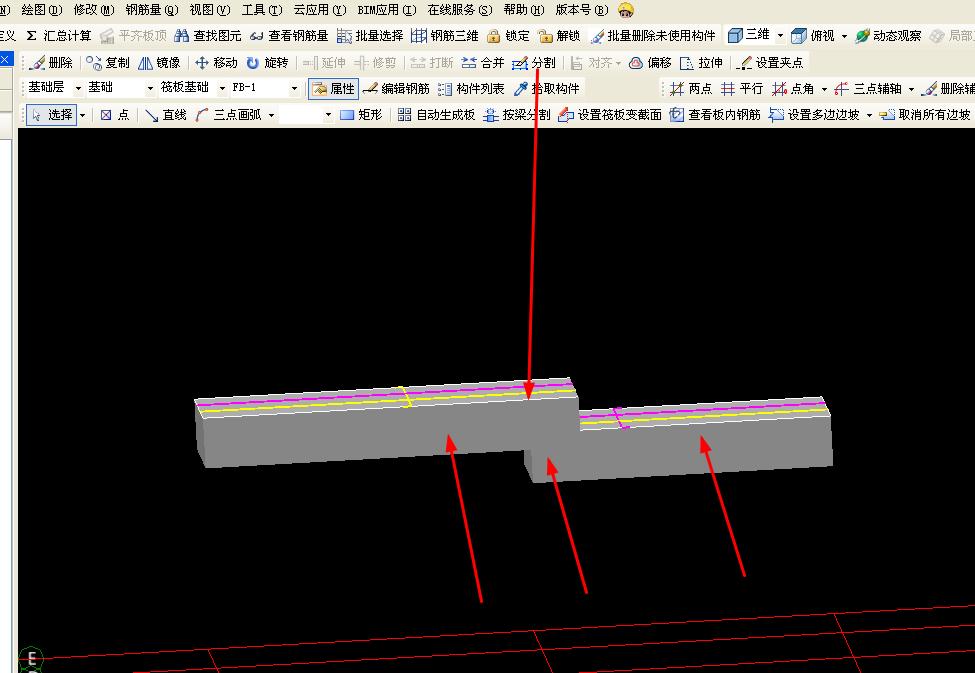Open 查找图元 find element
The height and width of the screenshot is (673, 975).
pos(208,36)
